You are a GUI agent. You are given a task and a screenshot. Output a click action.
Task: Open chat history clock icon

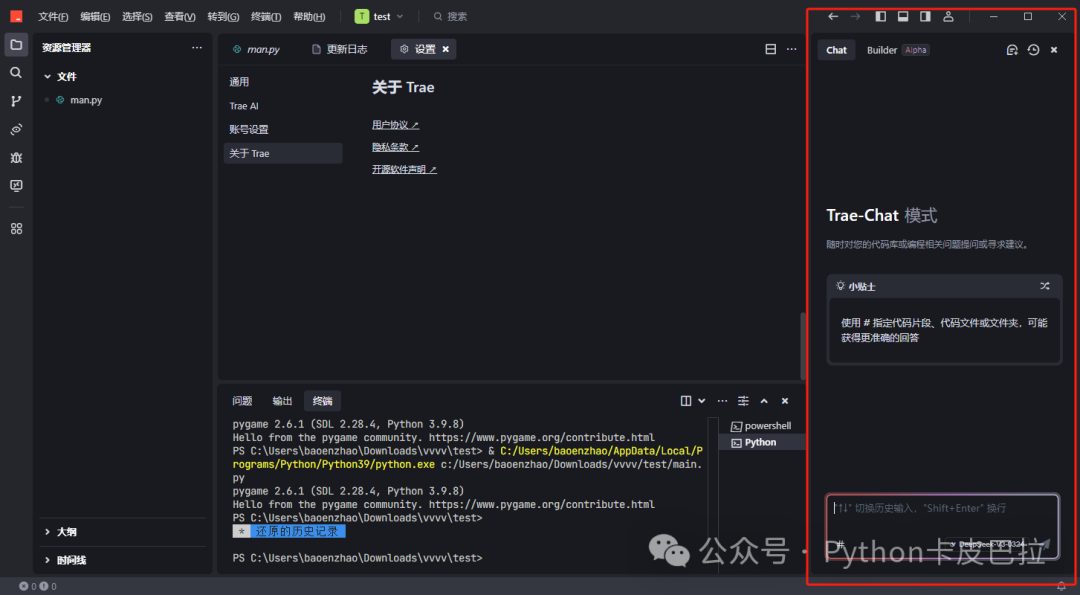pyautogui.click(x=1033, y=50)
